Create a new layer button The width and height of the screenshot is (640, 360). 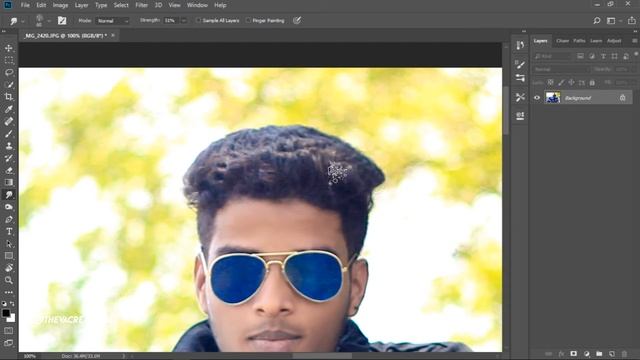point(611,353)
